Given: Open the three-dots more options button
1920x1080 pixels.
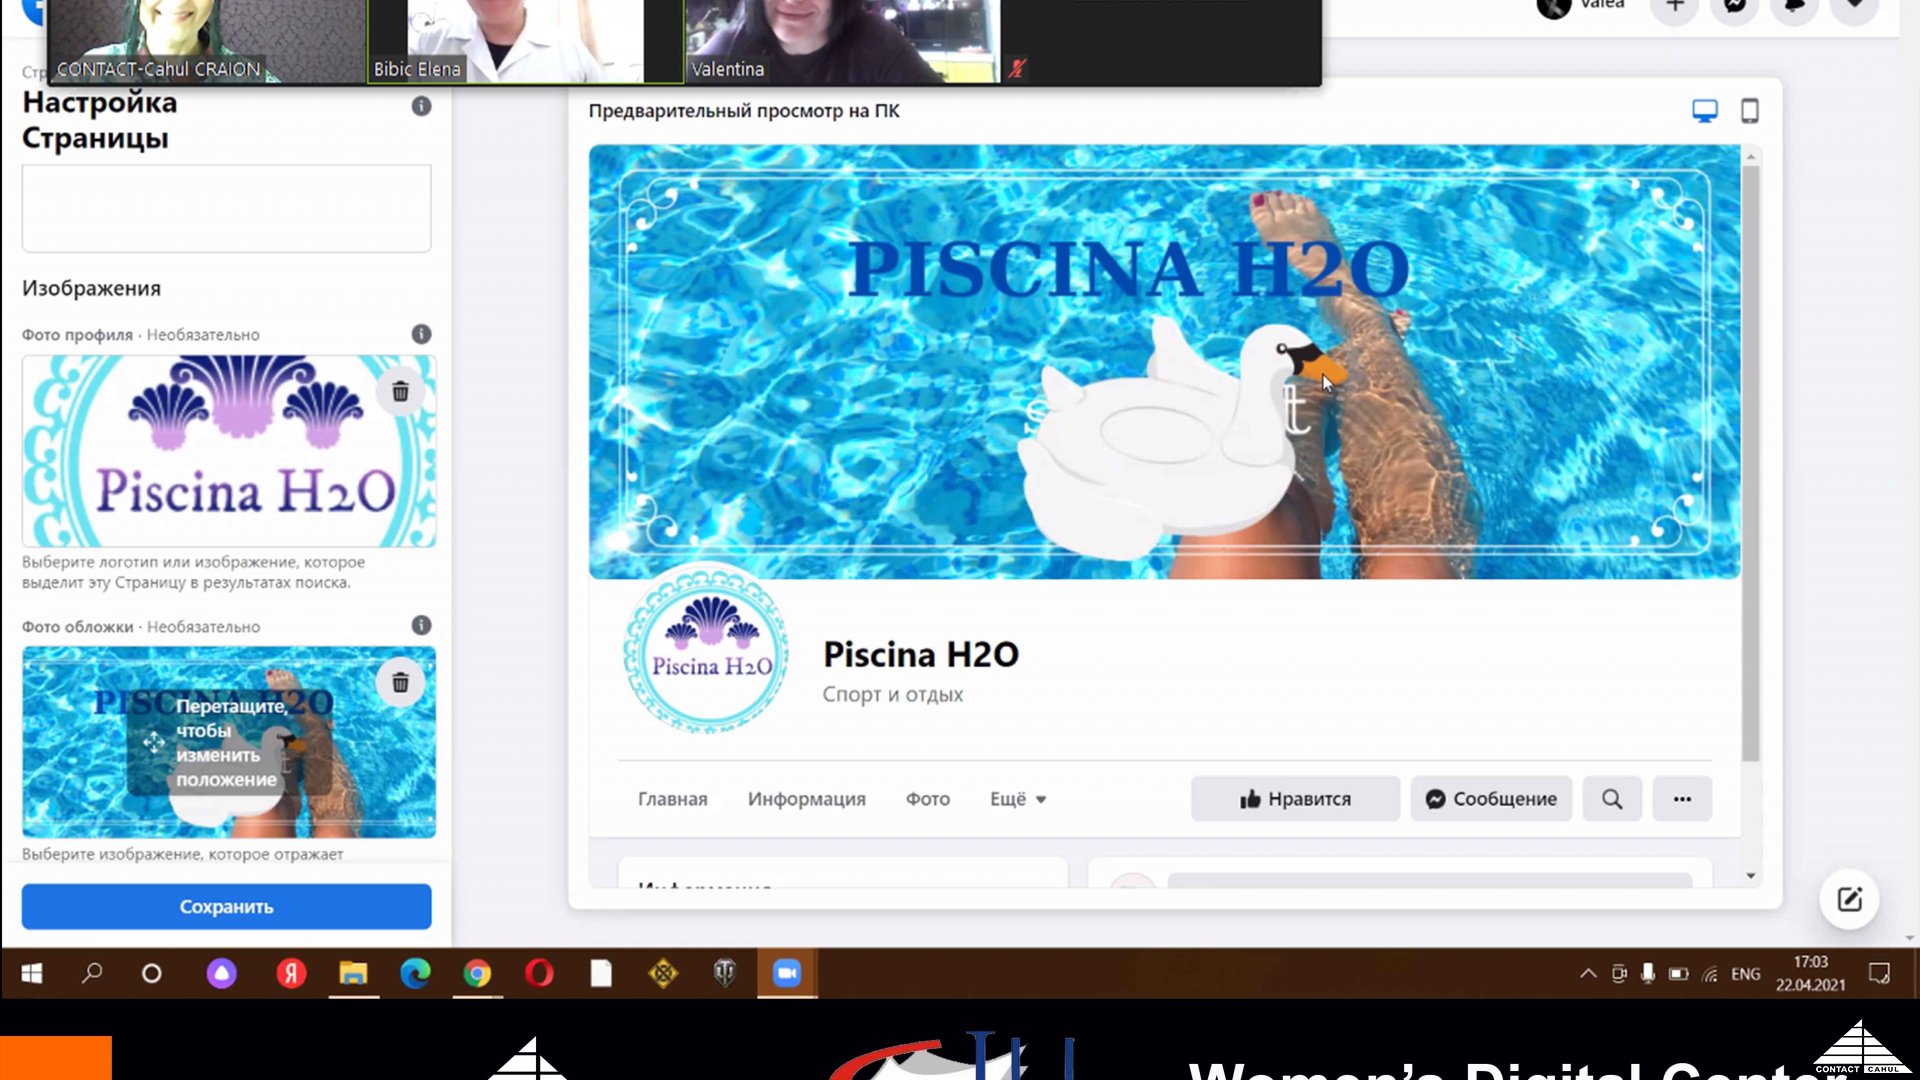Looking at the screenshot, I should coord(1681,799).
